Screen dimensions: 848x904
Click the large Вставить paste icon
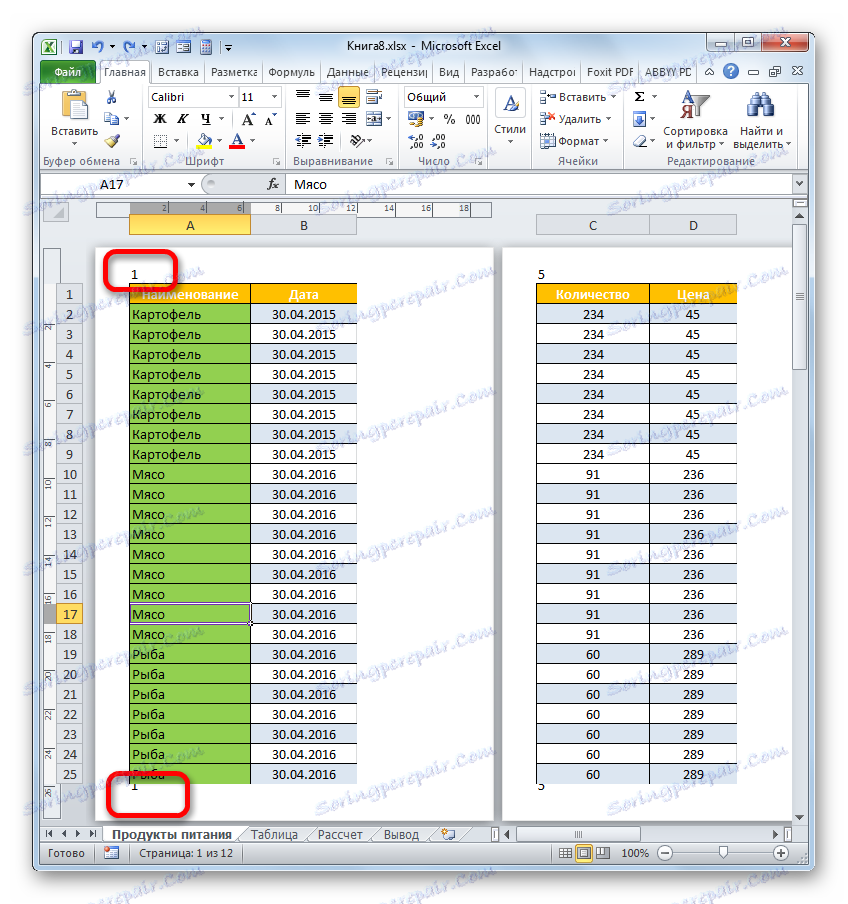click(x=74, y=107)
